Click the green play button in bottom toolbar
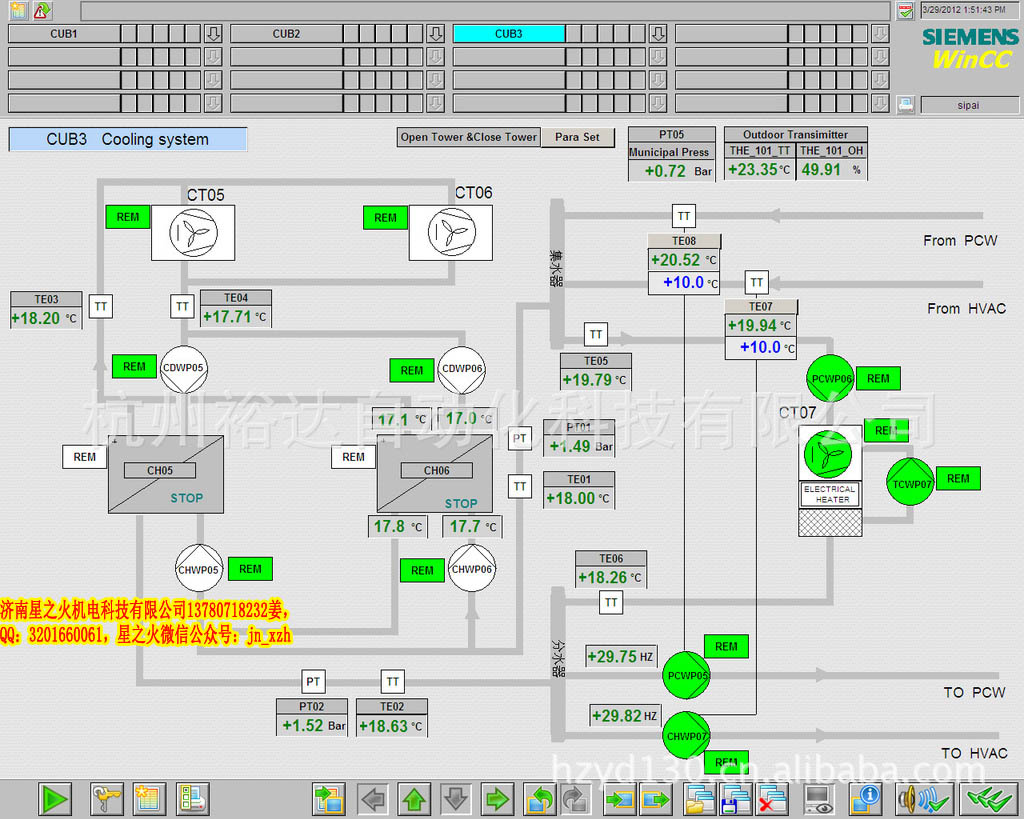The width and height of the screenshot is (1024, 819). point(55,798)
